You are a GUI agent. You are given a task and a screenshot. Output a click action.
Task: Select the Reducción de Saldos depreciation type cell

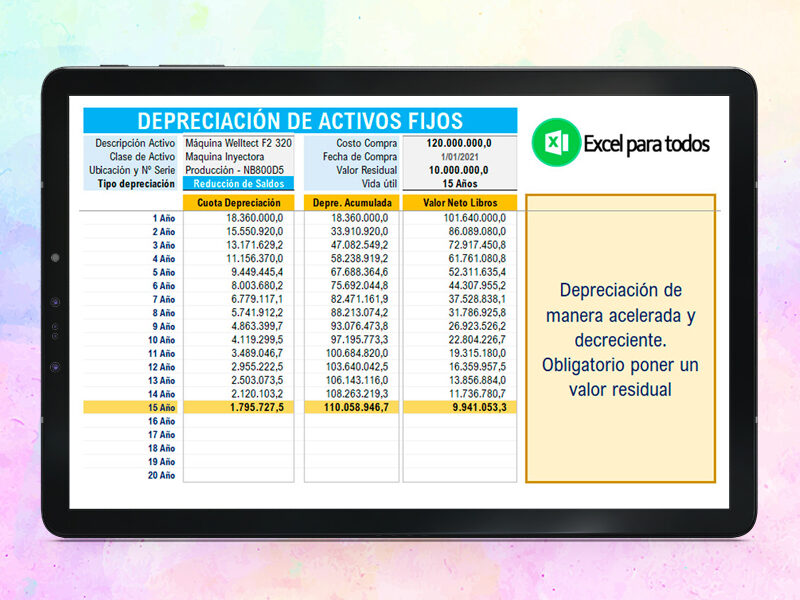[x=238, y=184]
